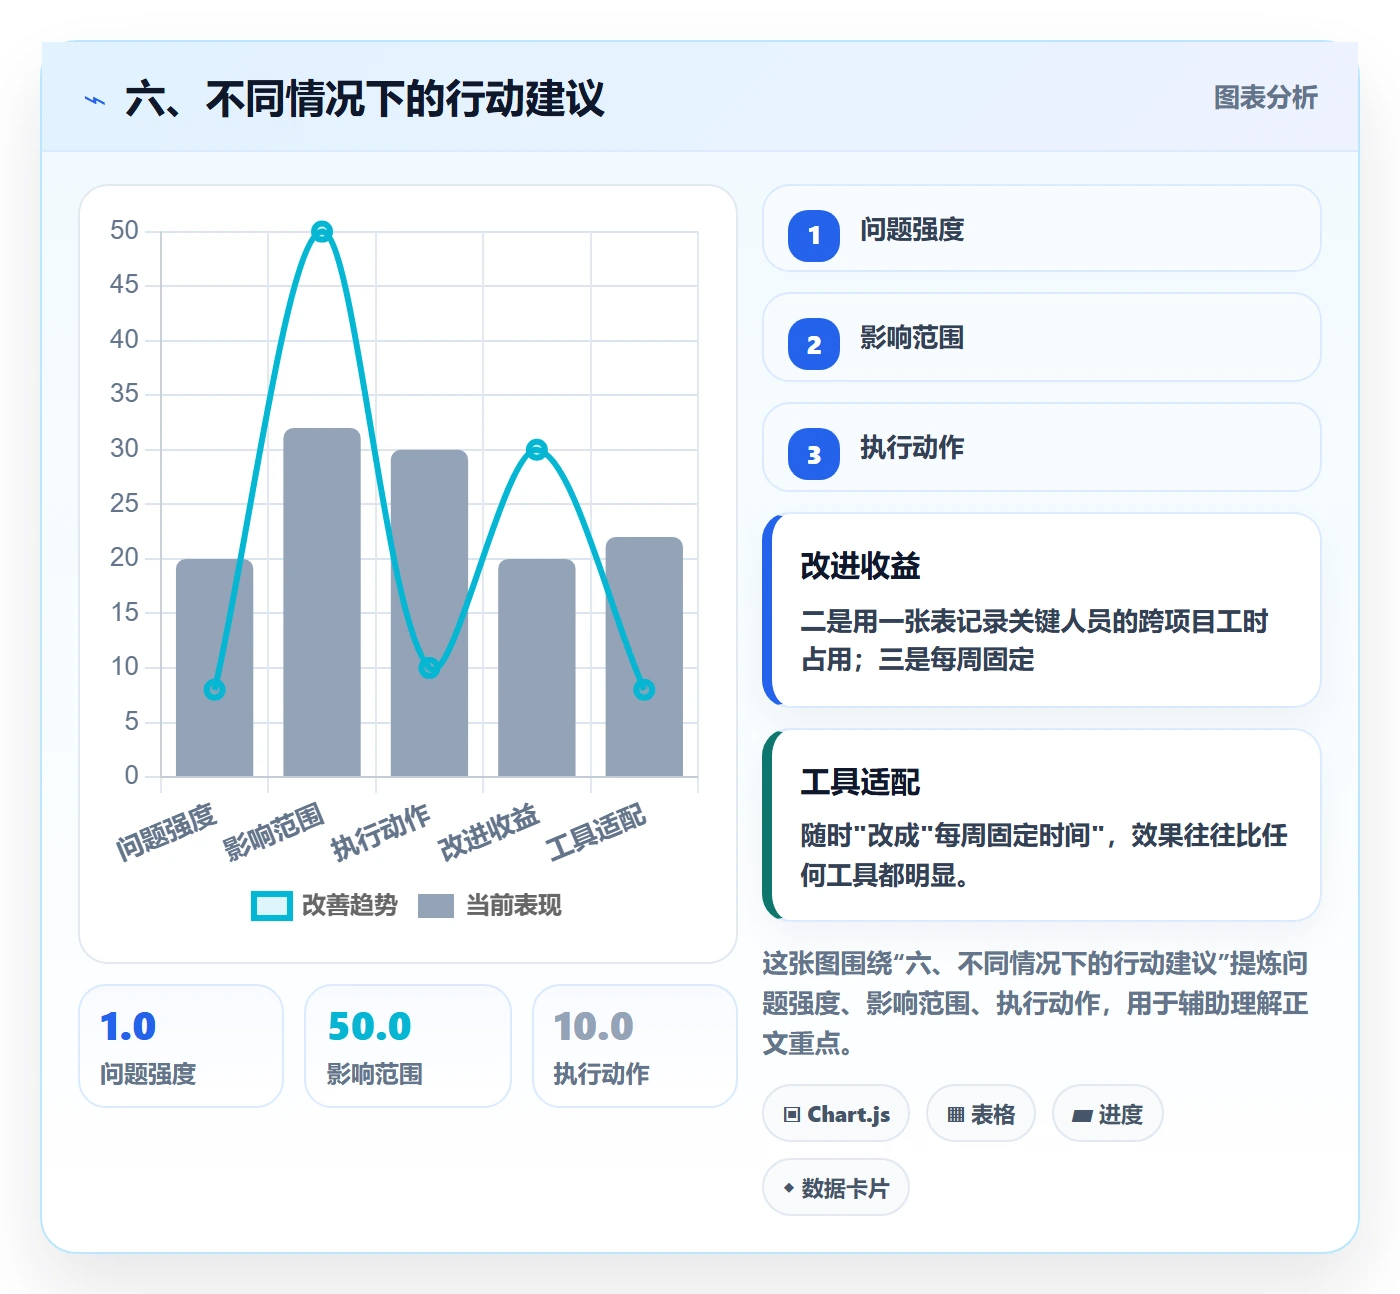Viewport: 1400px width, 1294px height.
Task: Click the 表格 tag chip
Action: [981, 1113]
